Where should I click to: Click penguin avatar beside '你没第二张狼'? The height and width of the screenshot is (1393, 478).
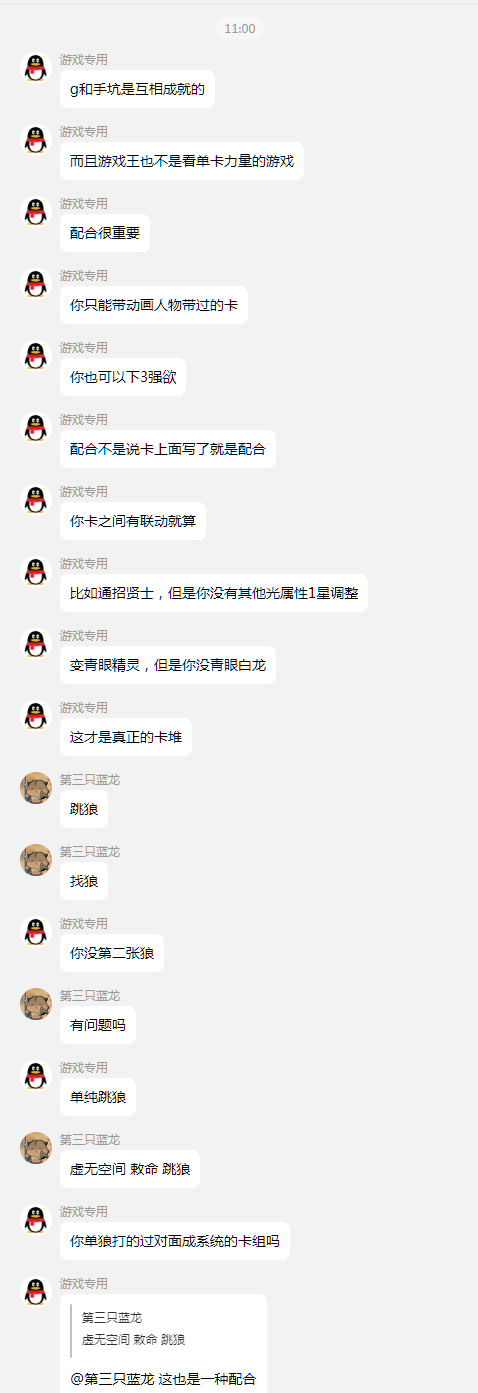[36, 932]
